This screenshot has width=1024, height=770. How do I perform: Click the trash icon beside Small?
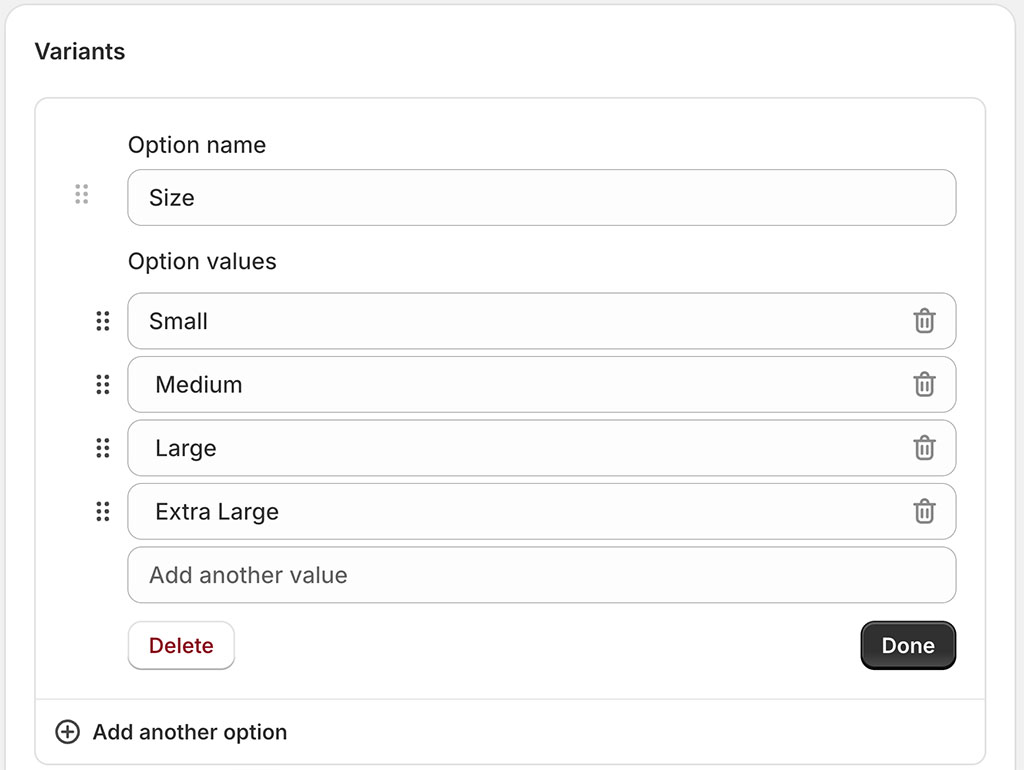point(924,321)
